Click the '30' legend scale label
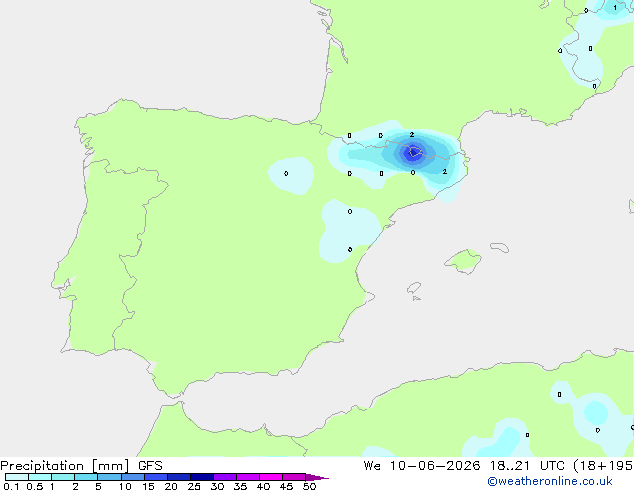The height and width of the screenshot is (490, 634). coord(217,486)
